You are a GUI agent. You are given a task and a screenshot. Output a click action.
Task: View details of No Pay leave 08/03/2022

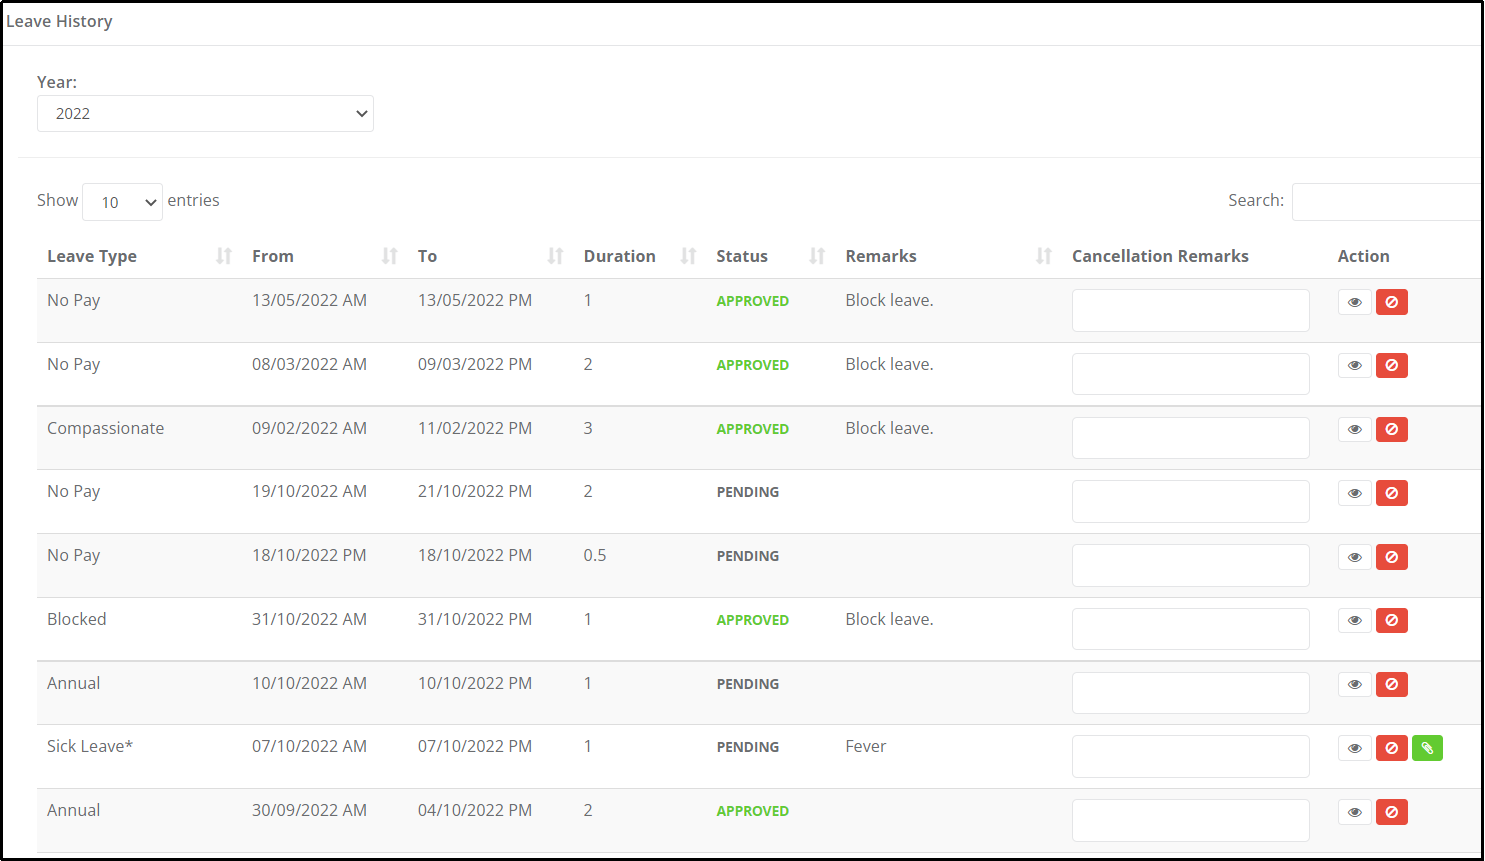pyautogui.click(x=1354, y=366)
